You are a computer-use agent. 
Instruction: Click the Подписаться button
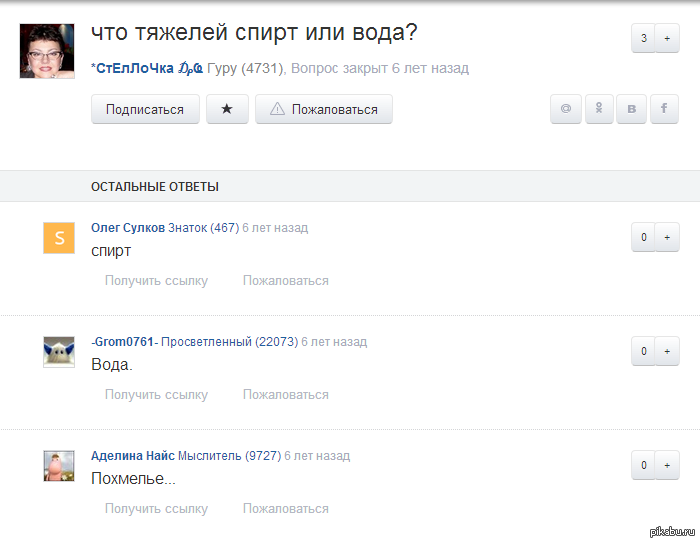click(145, 109)
